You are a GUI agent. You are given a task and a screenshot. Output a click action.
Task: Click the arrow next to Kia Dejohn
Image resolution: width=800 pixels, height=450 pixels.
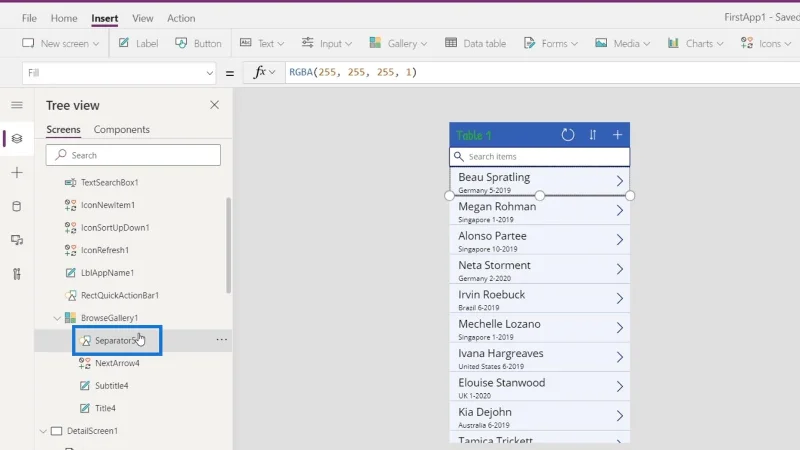619,416
